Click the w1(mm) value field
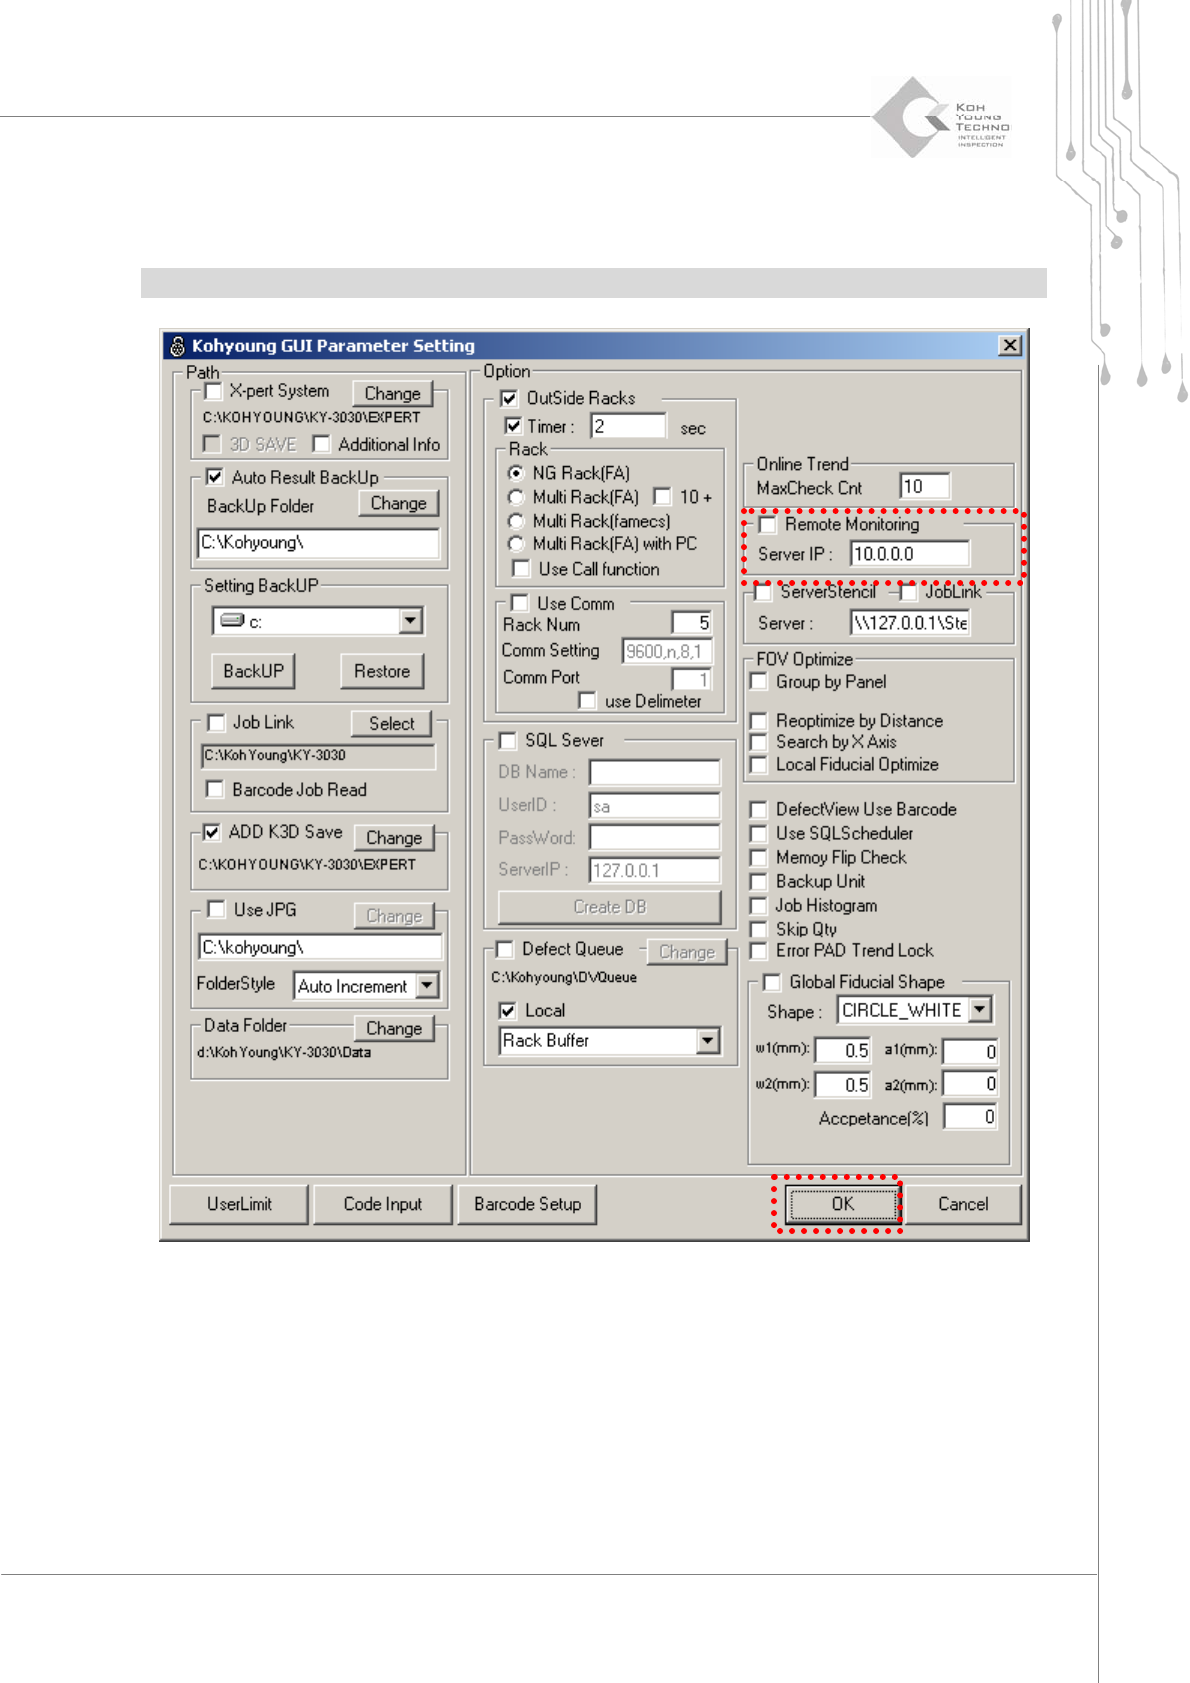Screen dimensions: 1190x1683 pyautogui.click(x=843, y=1051)
